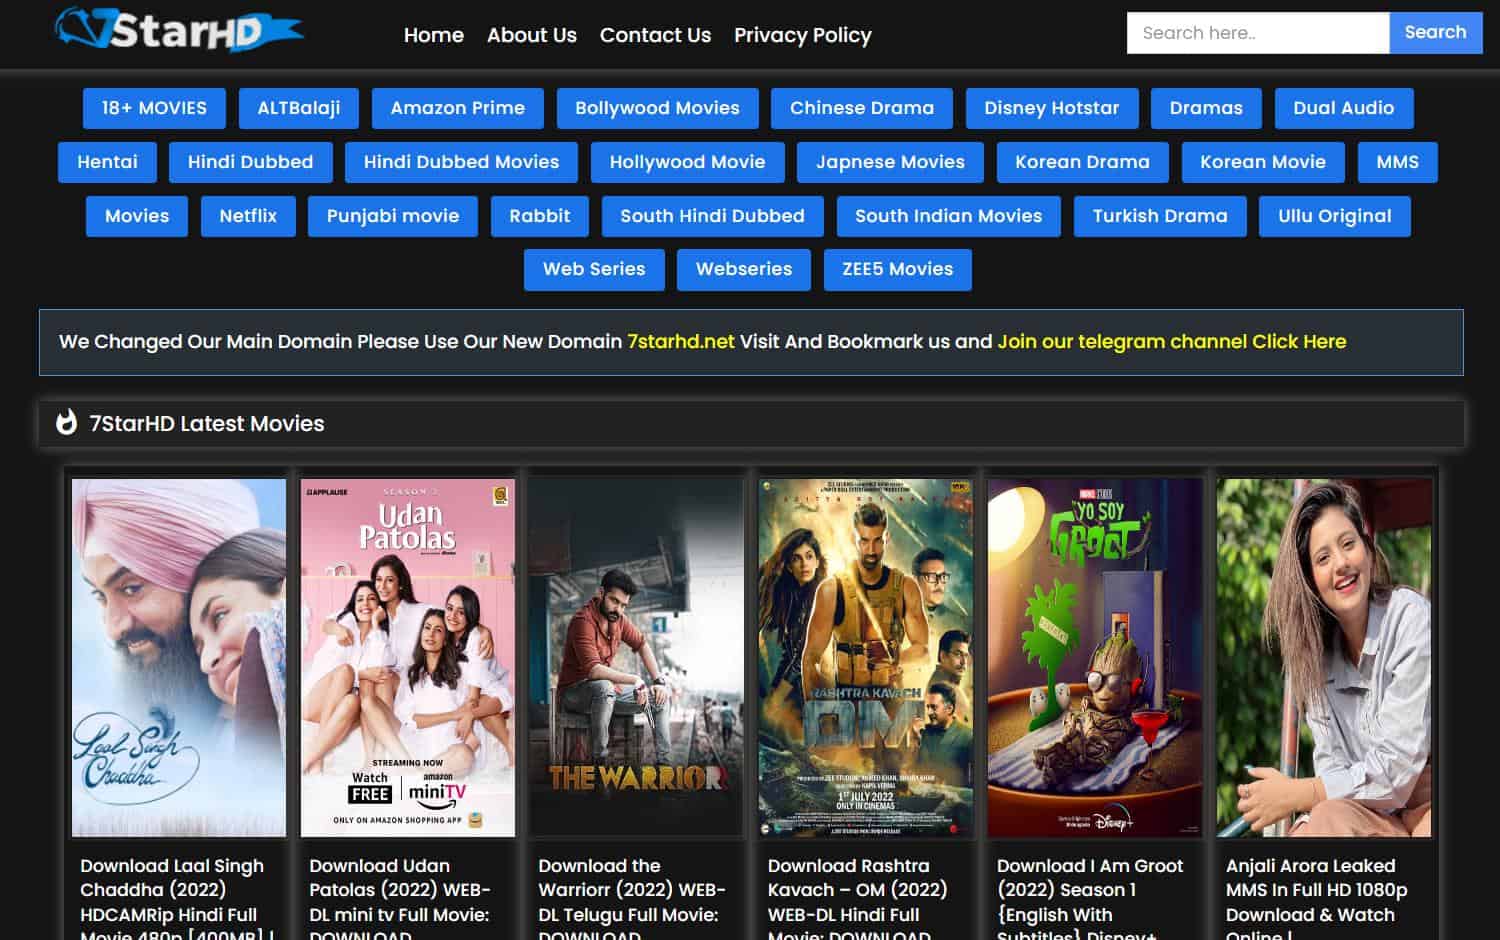1500x940 pixels.
Task: Open the Hindi Dubbed category
Action: point(250,162)
